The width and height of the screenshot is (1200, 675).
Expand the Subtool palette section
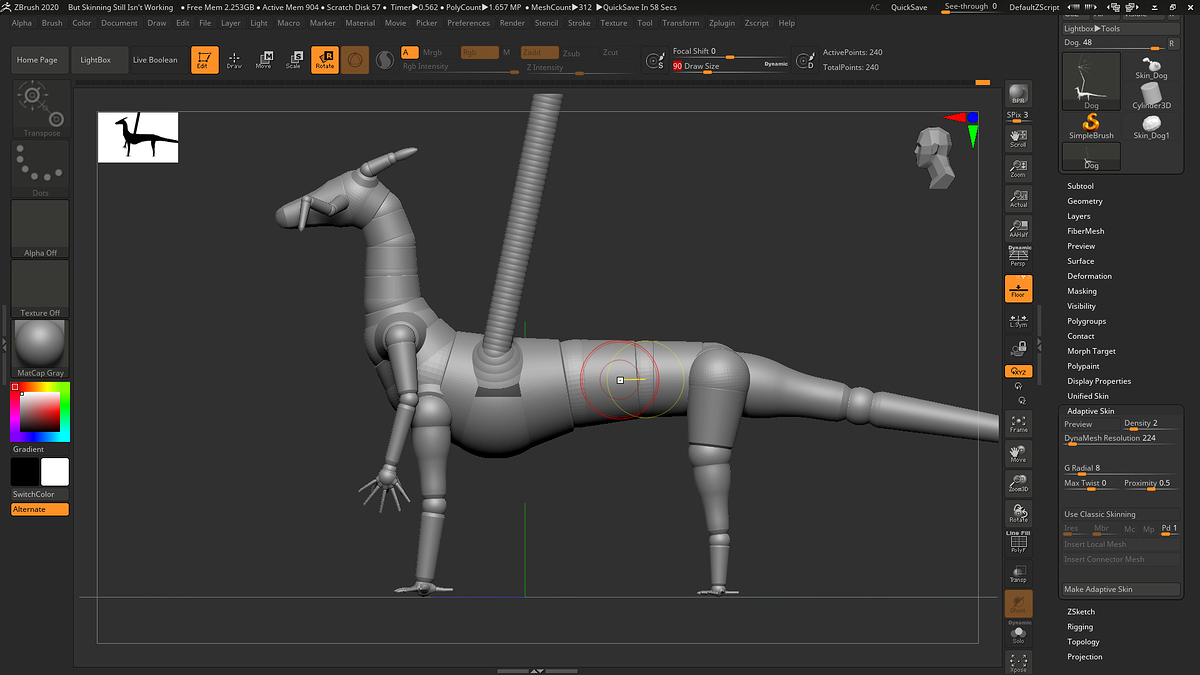click(x=1080, y=186)
